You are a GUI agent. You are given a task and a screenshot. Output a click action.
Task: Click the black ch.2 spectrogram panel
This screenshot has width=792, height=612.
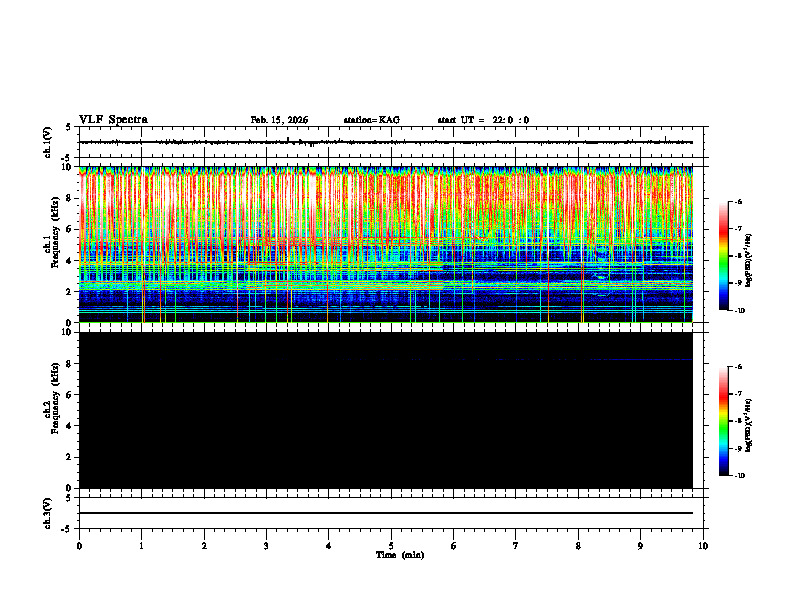pyautogui.click(x=385, y=410)
